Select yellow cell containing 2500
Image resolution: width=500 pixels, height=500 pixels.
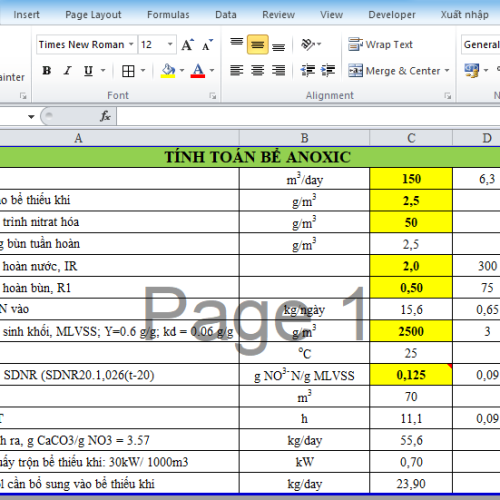click(x=411, y=331)
